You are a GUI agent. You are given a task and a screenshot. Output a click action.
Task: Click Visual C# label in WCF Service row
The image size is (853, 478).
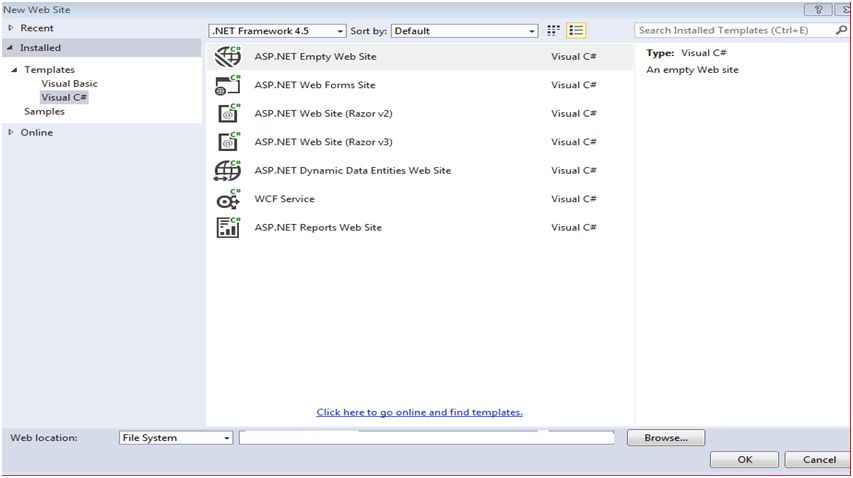point(574,199)
